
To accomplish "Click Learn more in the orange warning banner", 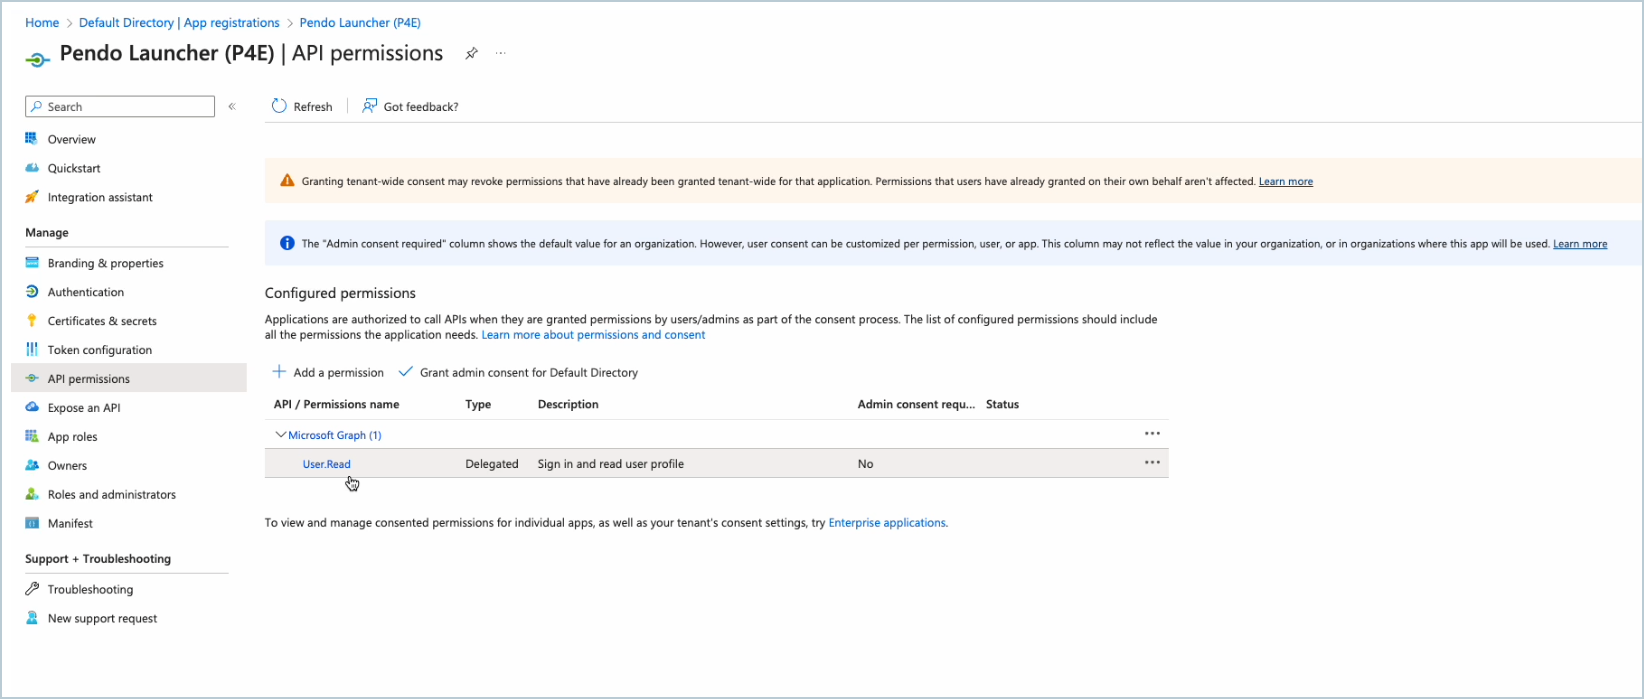I will (1286, 182).
